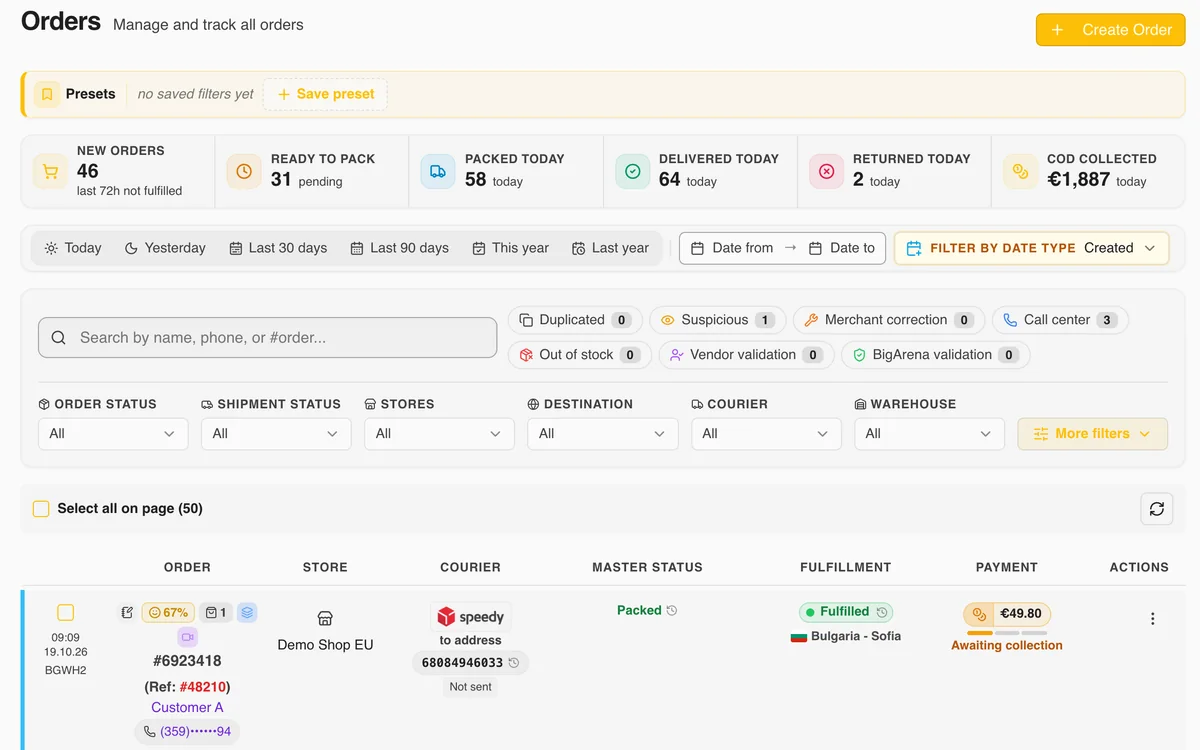Click the Not sent status badge
This screenshot has width=1200, height=750.
tap(470, 687)
